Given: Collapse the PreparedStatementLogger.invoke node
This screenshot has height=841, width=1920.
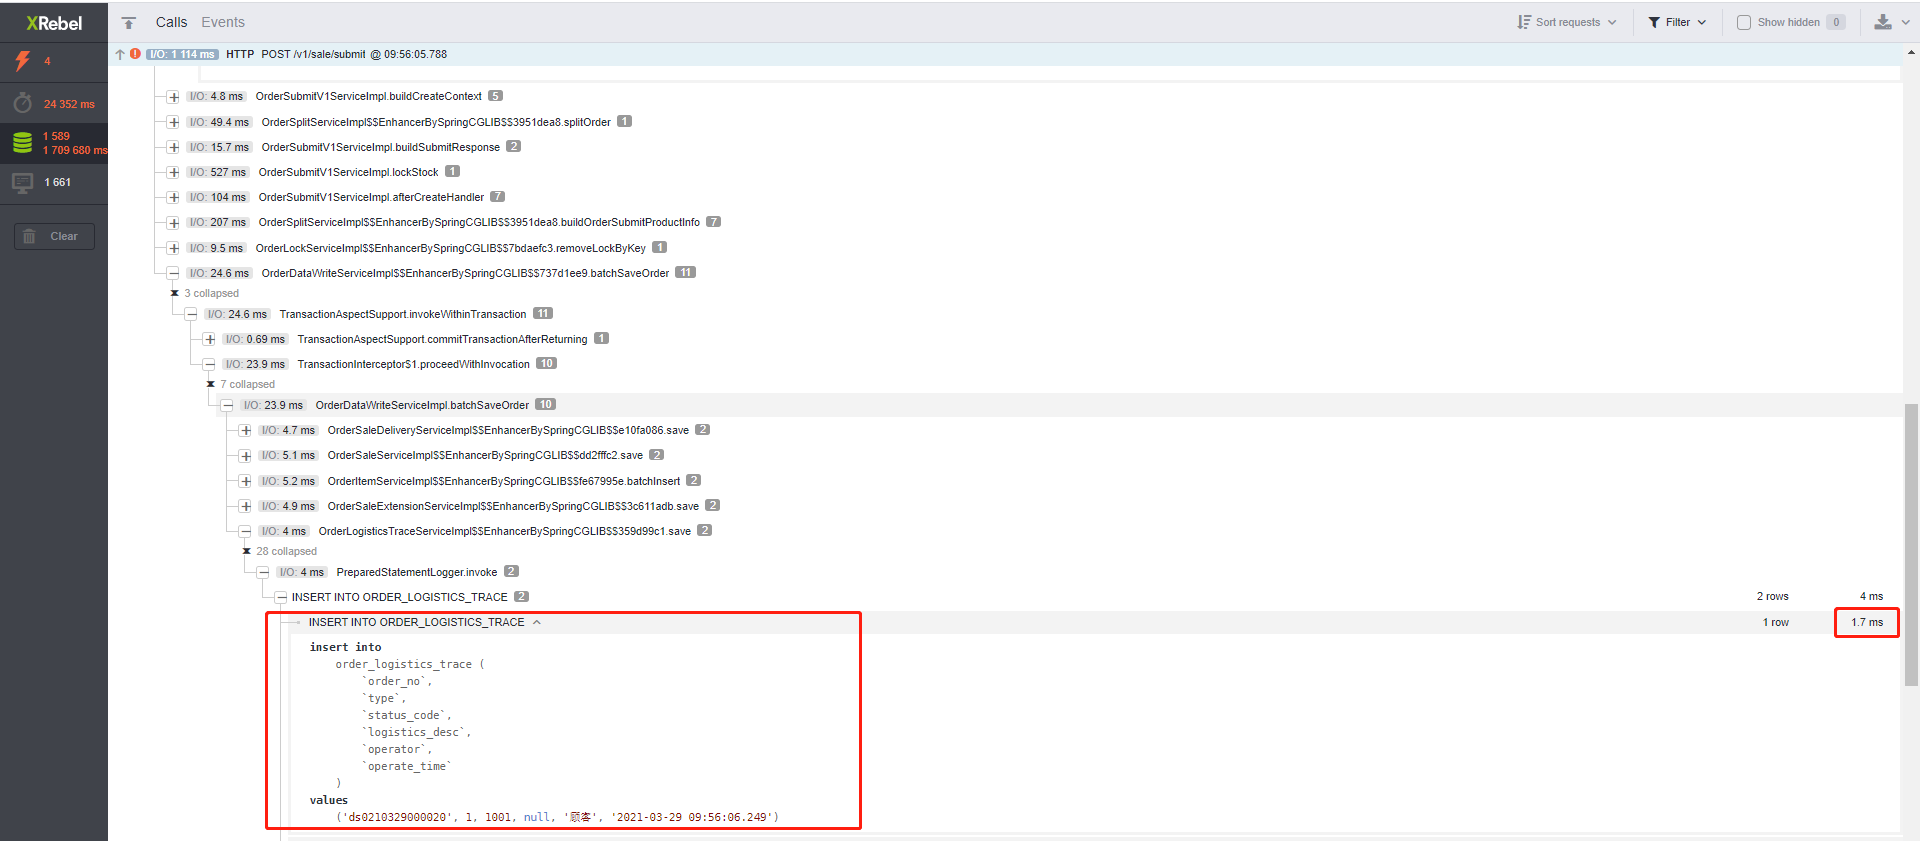Looking at the screenshot, I should (x=263, y=572).
